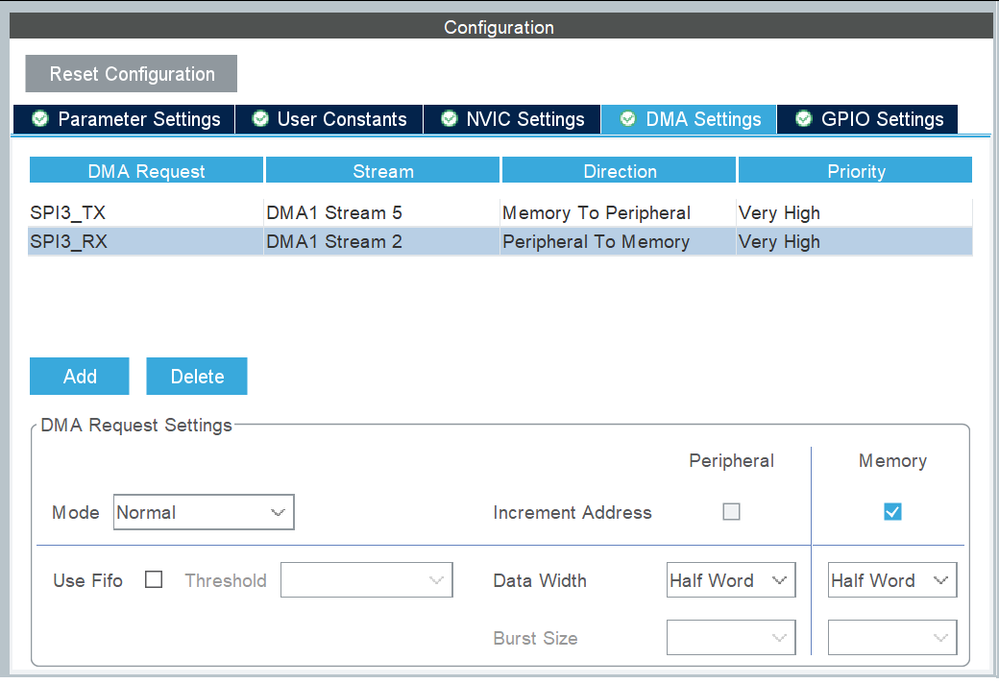The image size is (999, 686).
Task: Open Memory Data Width Half Word dropdown
Action: click(x=892, y=580)
